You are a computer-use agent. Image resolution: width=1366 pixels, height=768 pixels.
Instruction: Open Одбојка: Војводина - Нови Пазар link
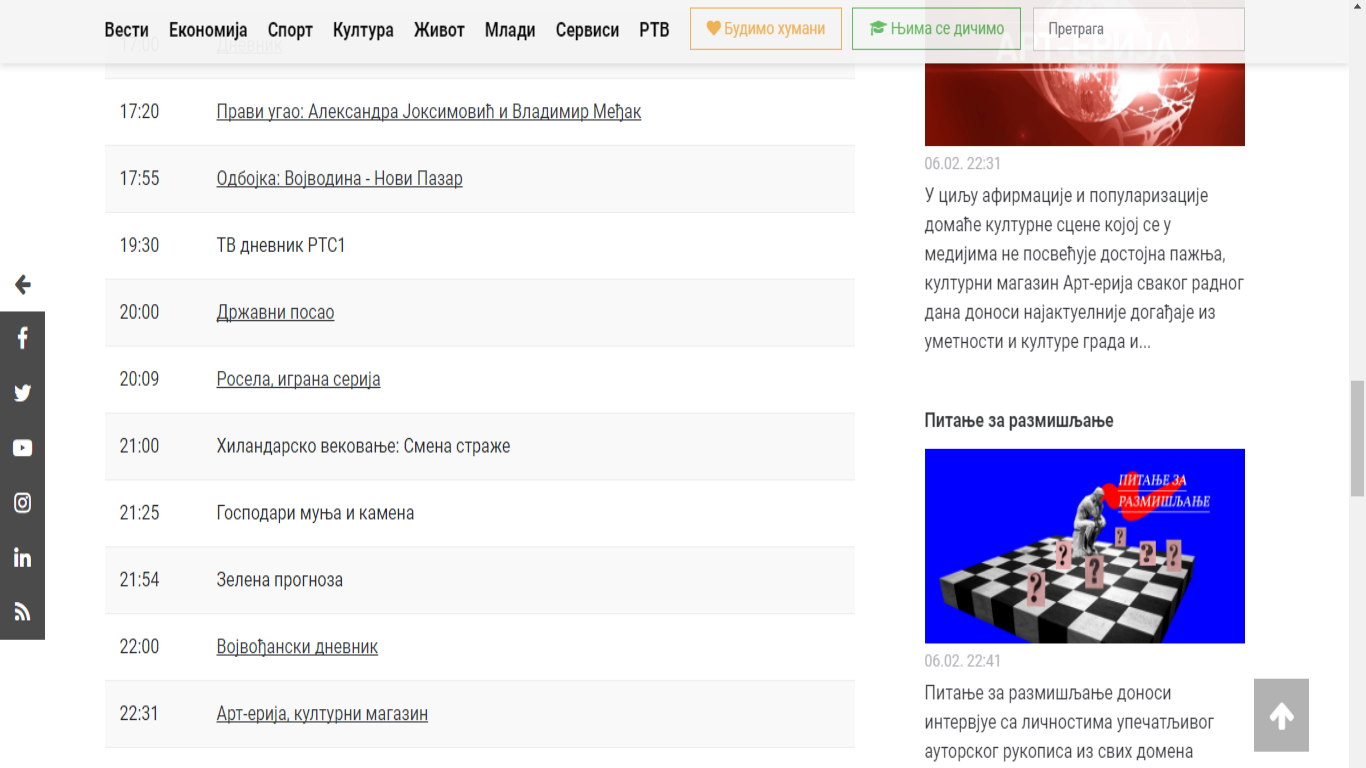[339, 178]
